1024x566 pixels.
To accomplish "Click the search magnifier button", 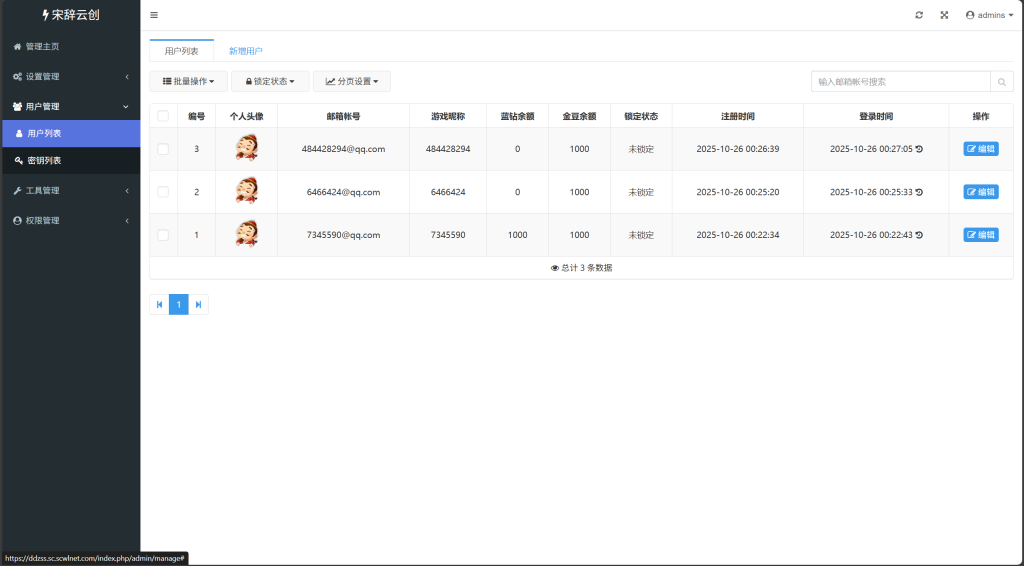I will [x=1002, y=82].
